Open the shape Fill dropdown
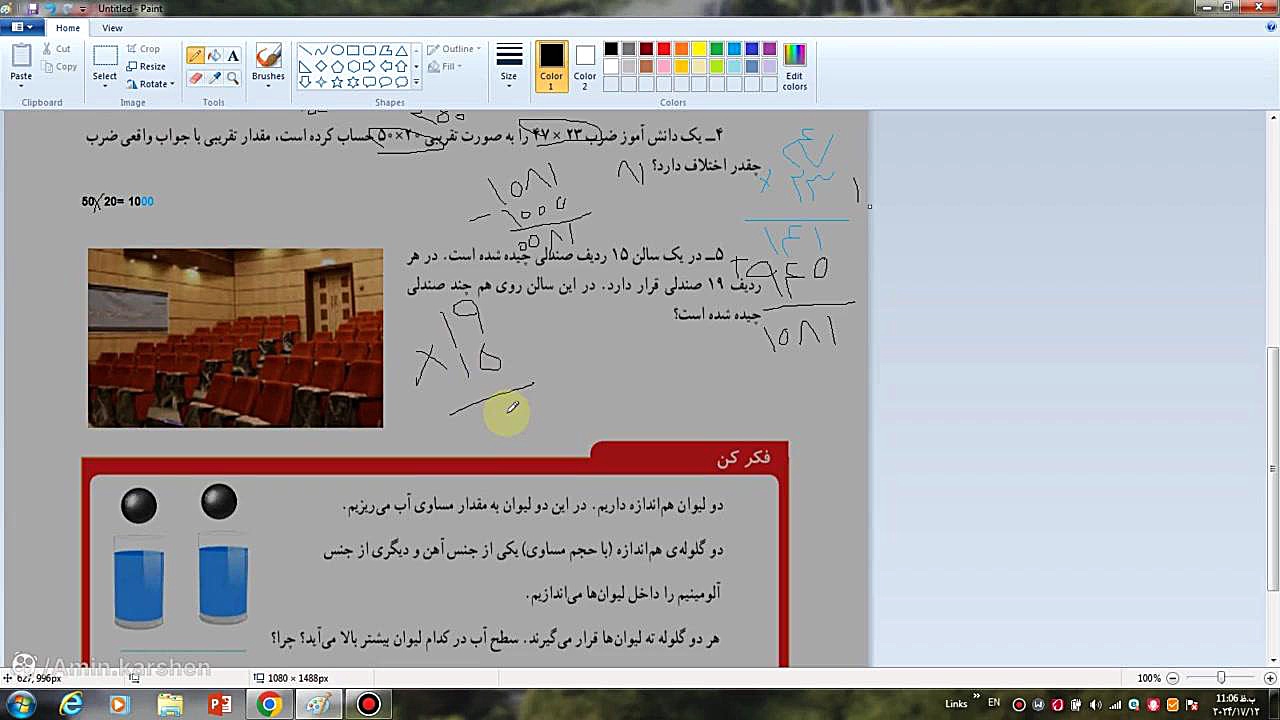 point(444,67)
